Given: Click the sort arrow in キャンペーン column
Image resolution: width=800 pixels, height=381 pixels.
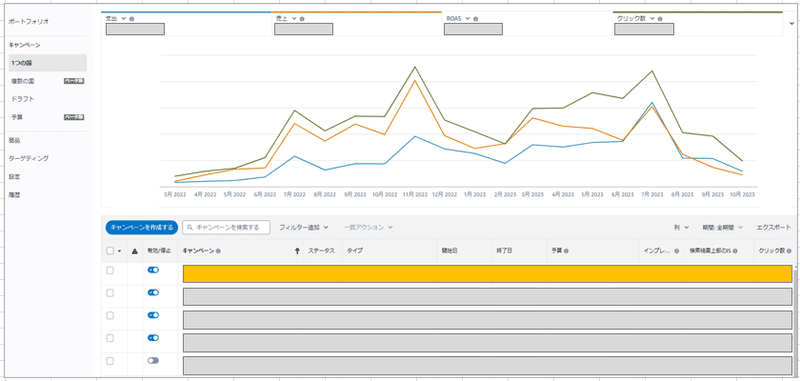Looking at the screenshot, I should pos(297,251).
